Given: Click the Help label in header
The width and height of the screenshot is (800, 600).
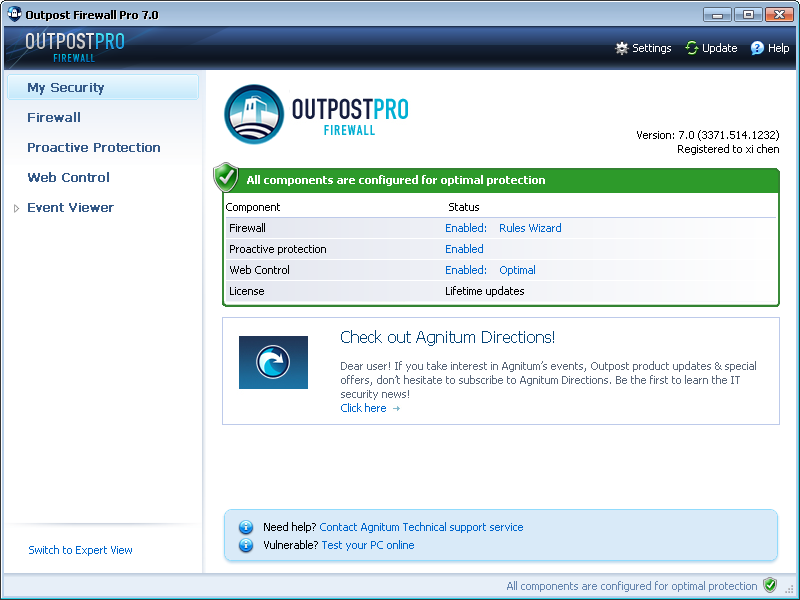Looking at the screenshot, I should coord(779,48).
